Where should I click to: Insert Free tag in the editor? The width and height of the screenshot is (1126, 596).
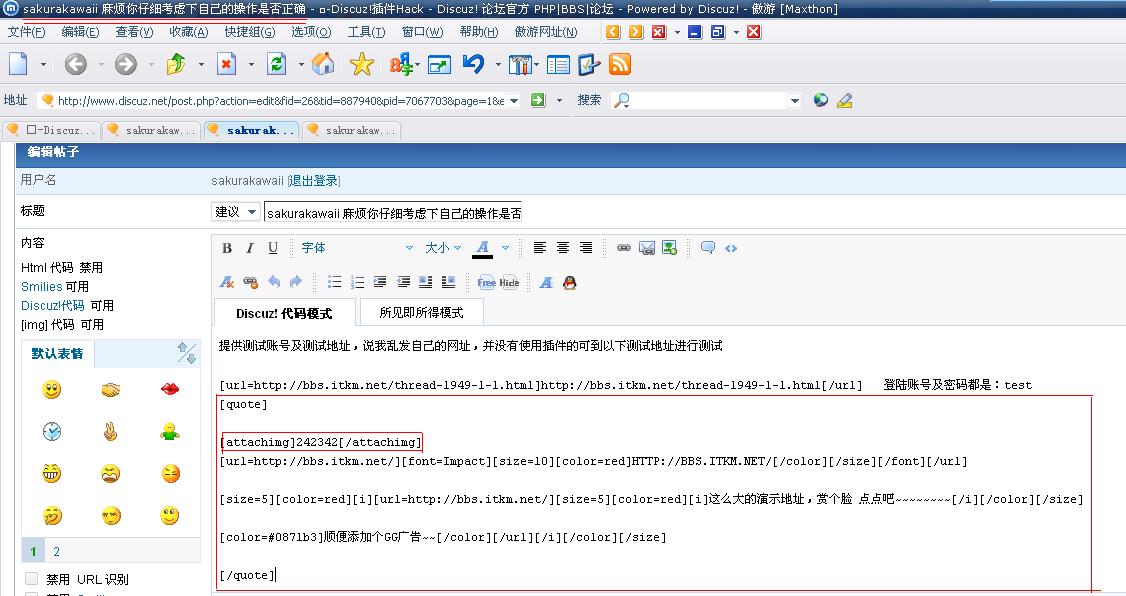click(486, 282)
